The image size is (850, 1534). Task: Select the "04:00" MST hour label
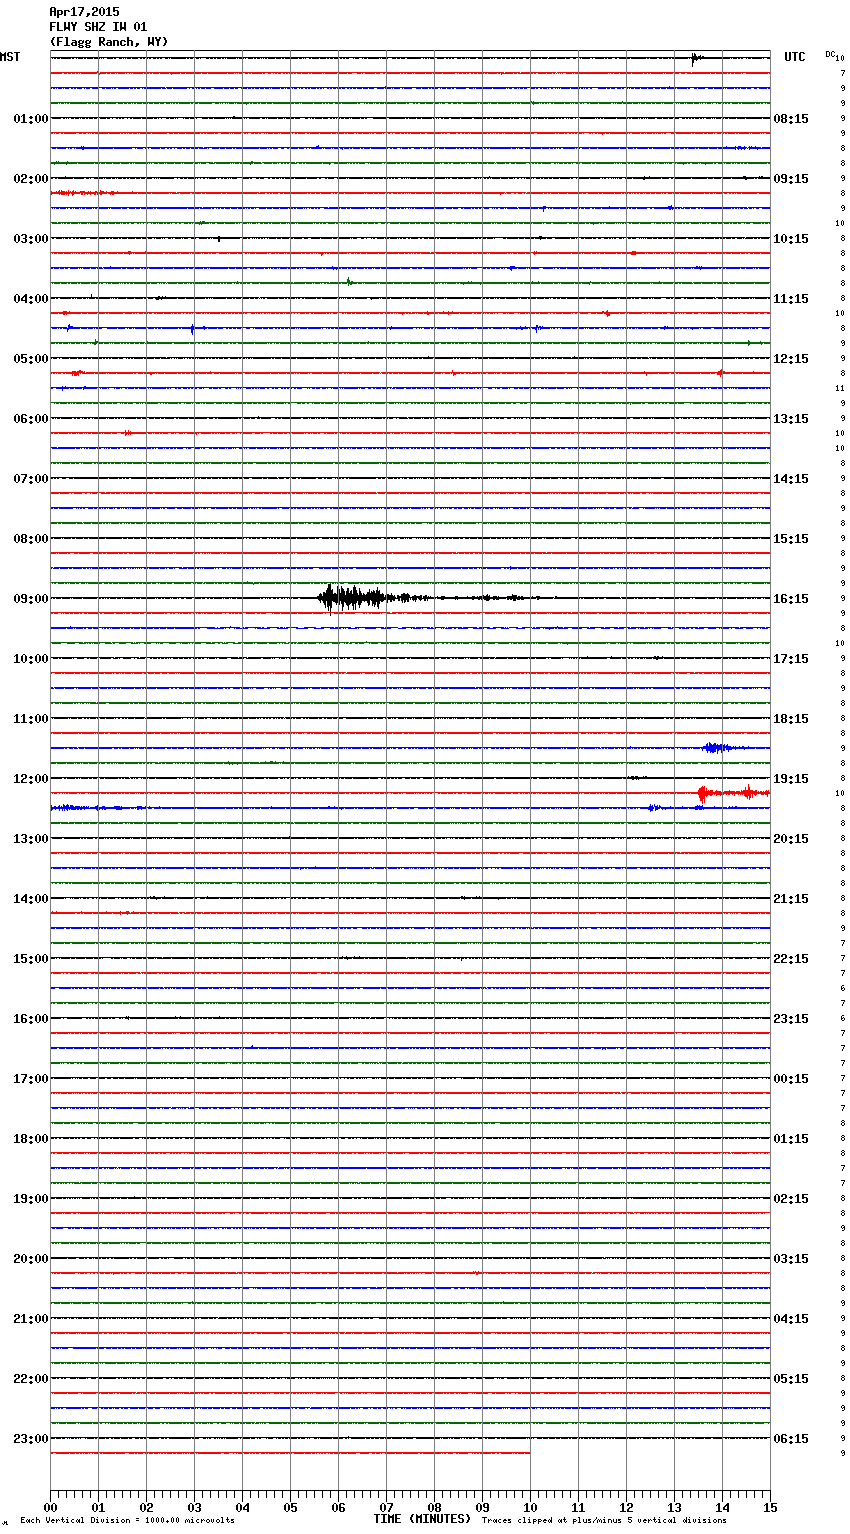click(x=31, y=299)
